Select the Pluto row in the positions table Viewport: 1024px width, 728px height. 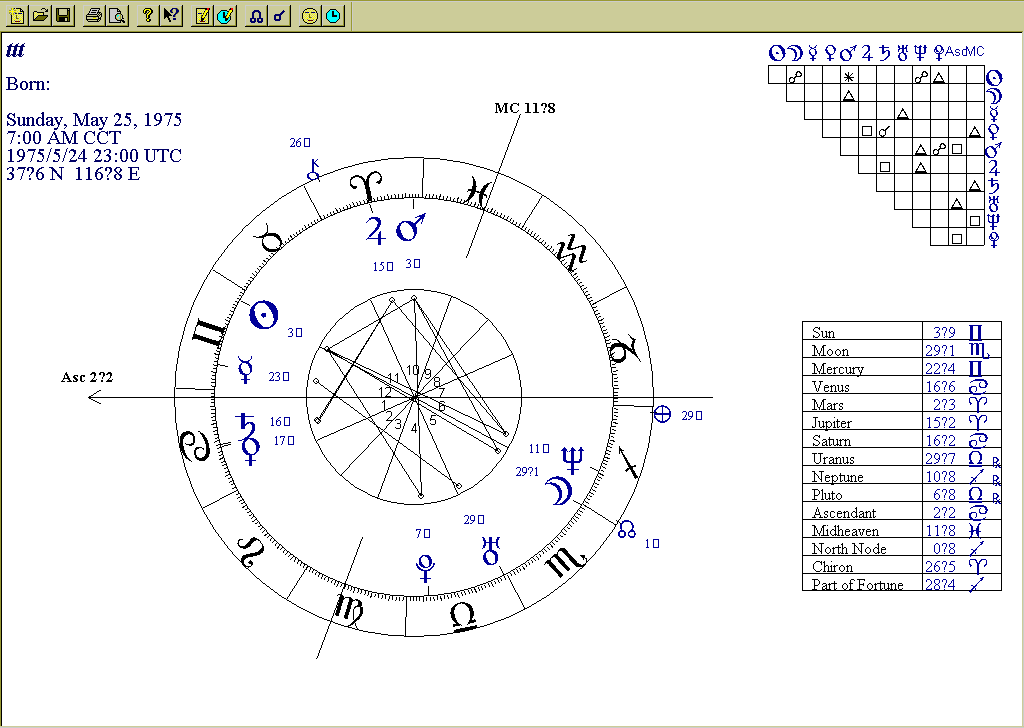point(900,494)
